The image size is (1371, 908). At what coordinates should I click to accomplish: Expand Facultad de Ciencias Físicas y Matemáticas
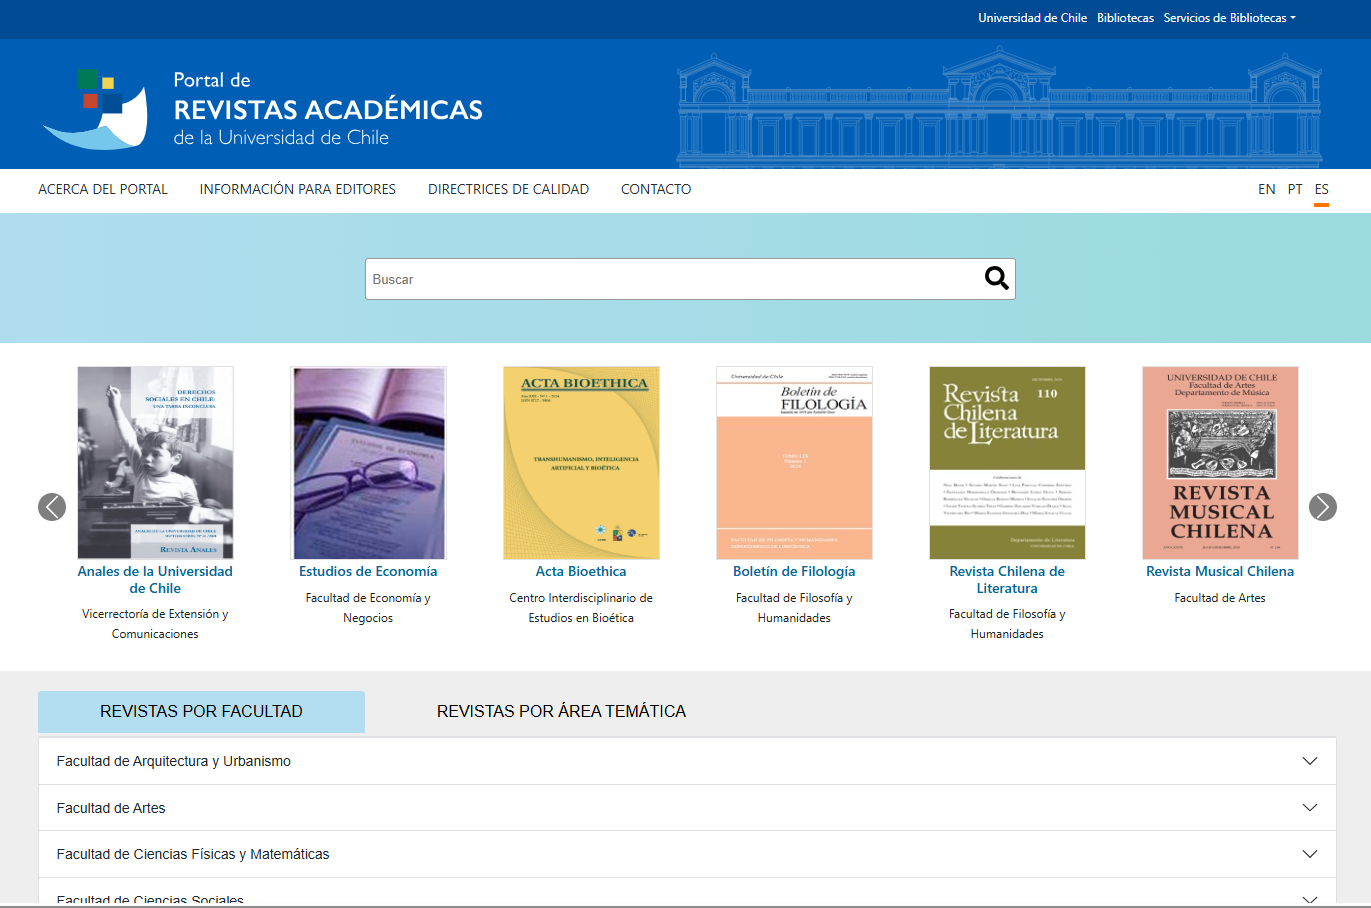[x=687, y=854]
